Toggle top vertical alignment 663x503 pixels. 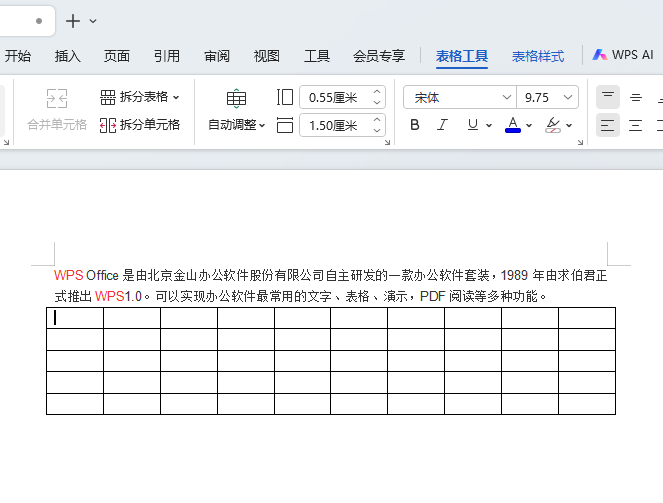[x=608, y=97]
